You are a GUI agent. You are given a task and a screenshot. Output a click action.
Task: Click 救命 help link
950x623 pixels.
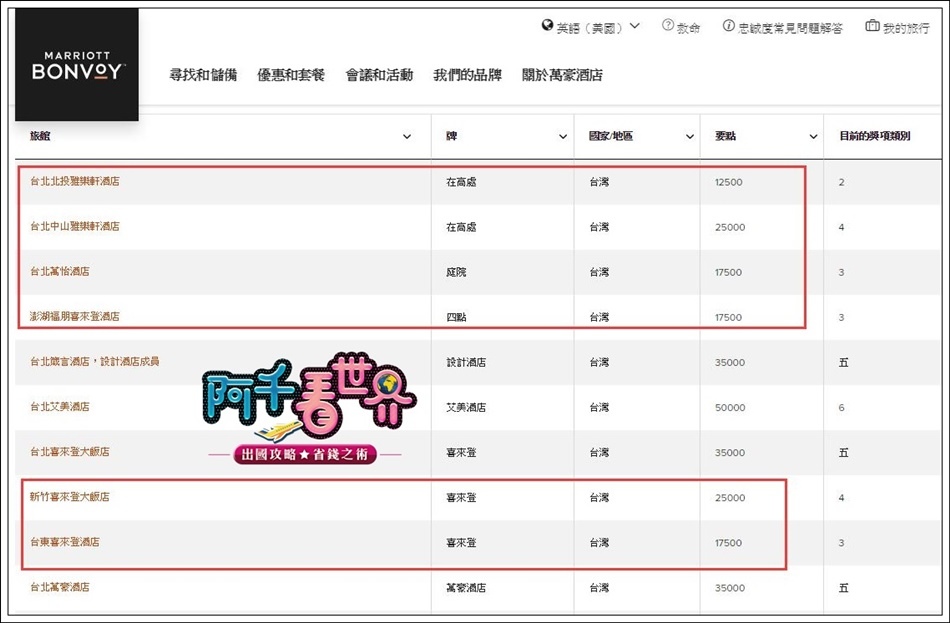coord(688,28)
